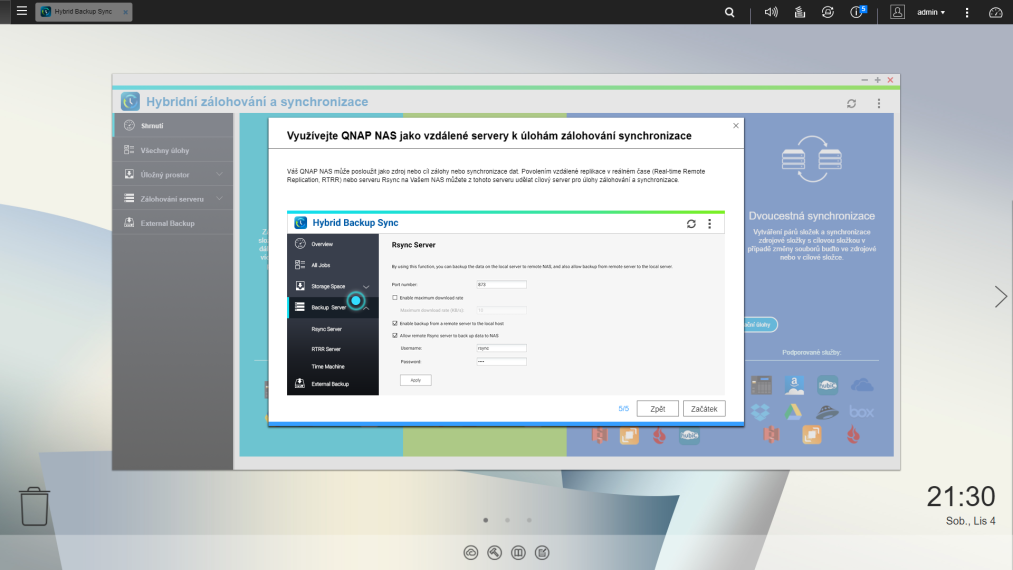Click the user profile icon beside admin
This screenshot has height=570, width=1013.
[x=897, y=12]
